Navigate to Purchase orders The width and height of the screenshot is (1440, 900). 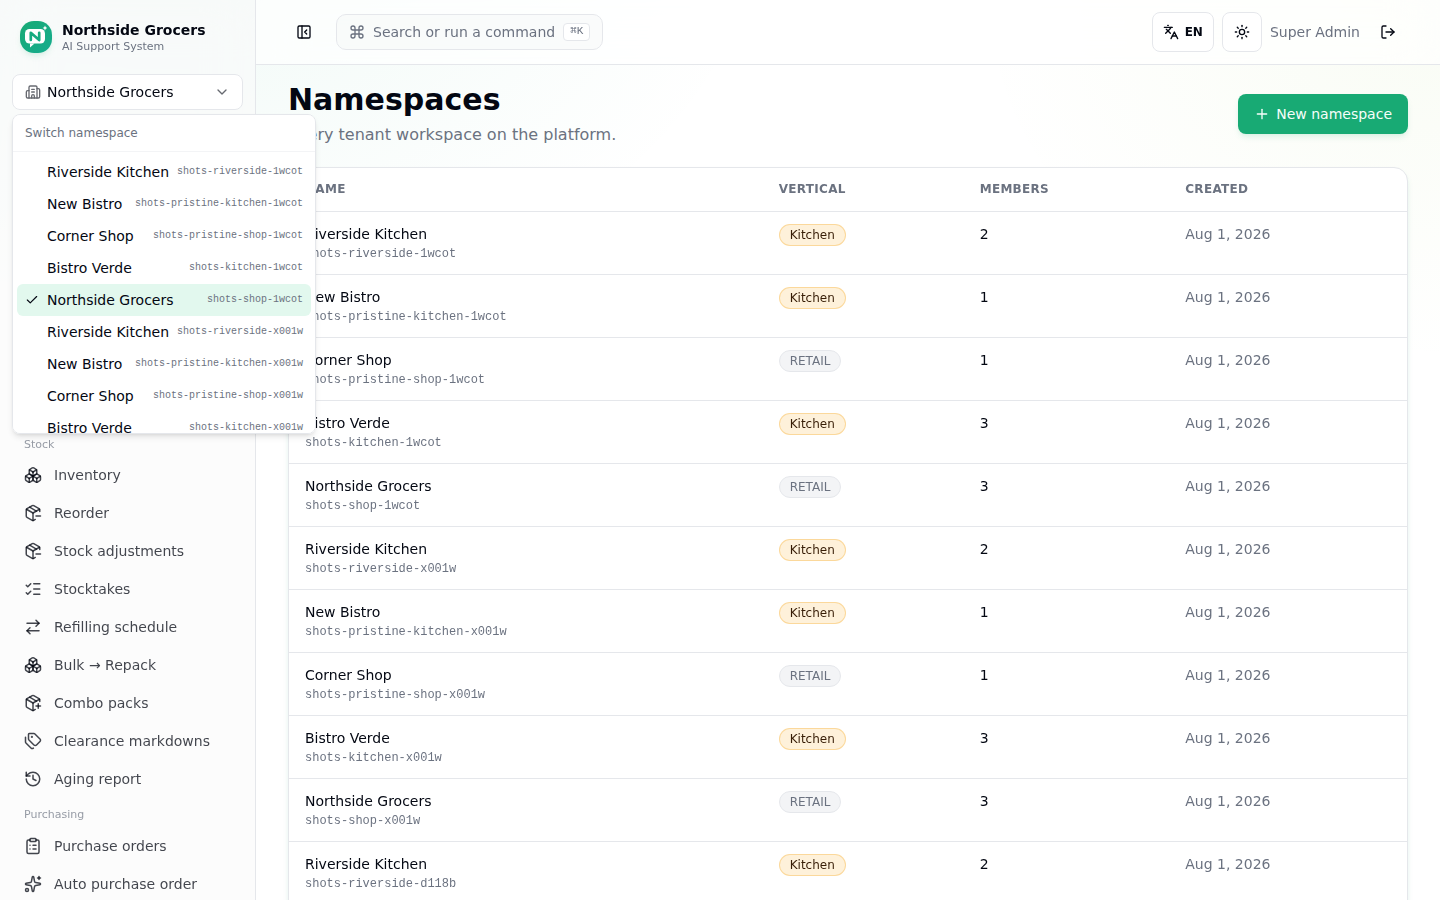pos(127,846)
